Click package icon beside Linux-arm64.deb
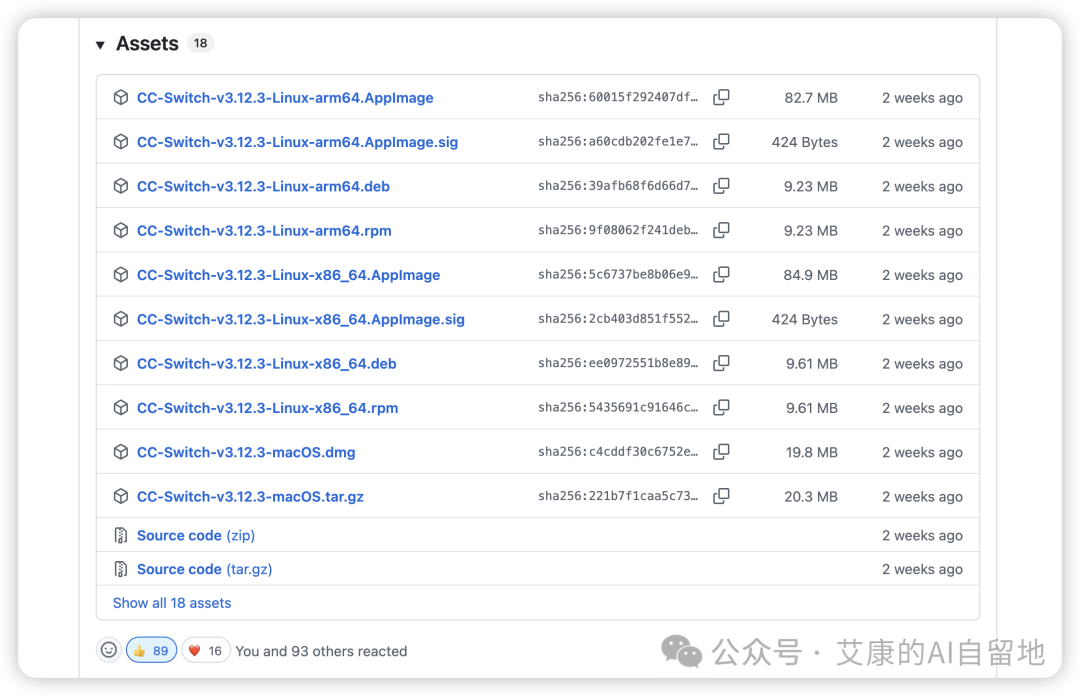 click(x=121, y=186)
